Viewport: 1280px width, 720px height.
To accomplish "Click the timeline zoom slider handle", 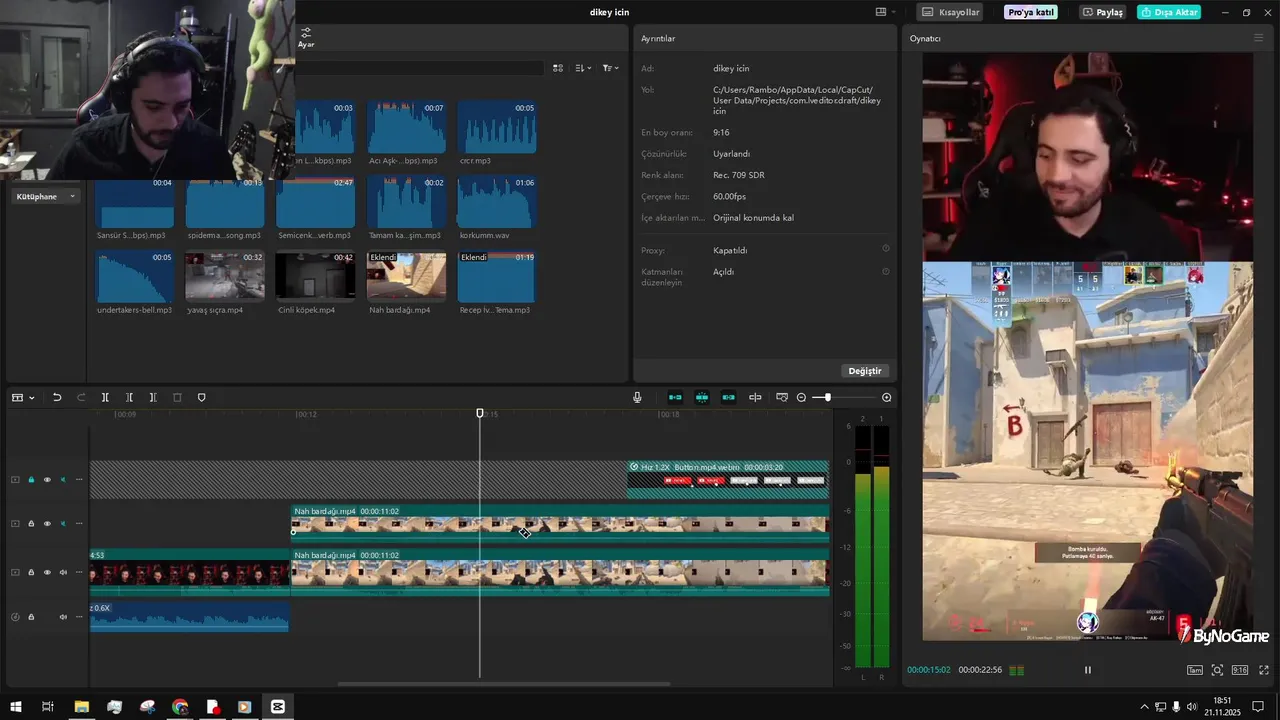I will coord(827,398).
